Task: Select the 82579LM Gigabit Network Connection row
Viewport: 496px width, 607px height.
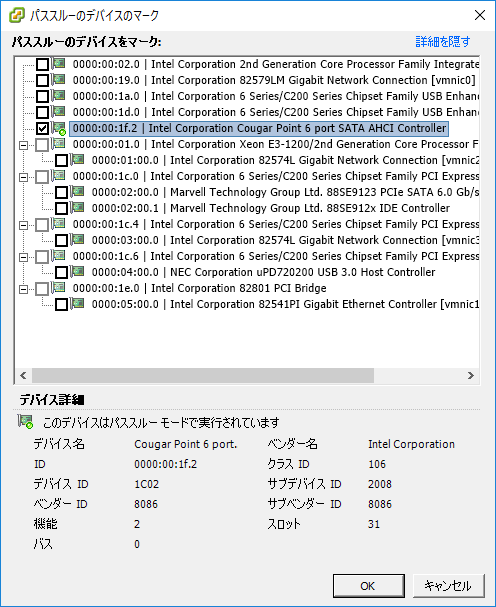Action: [x=274, y=80]
